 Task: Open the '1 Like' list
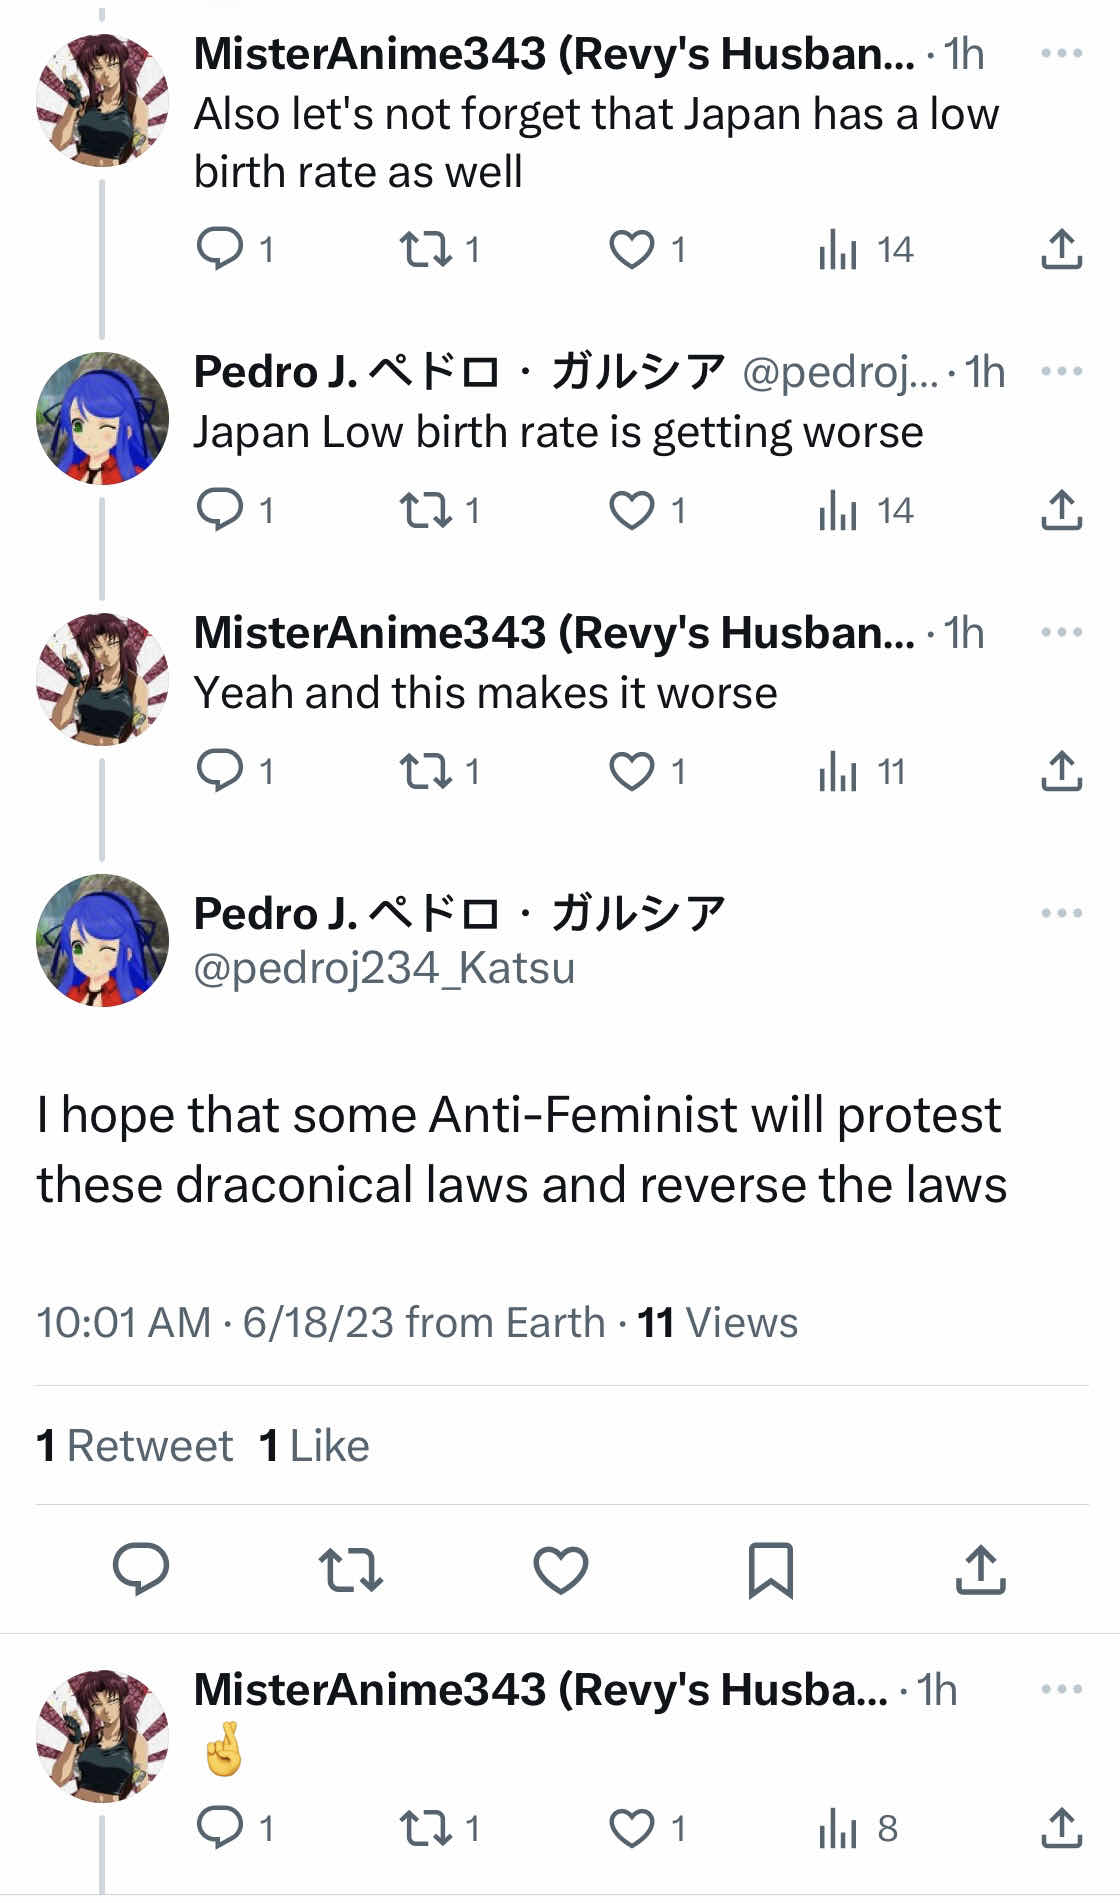pyautogui.click(x=314, y=1446)
